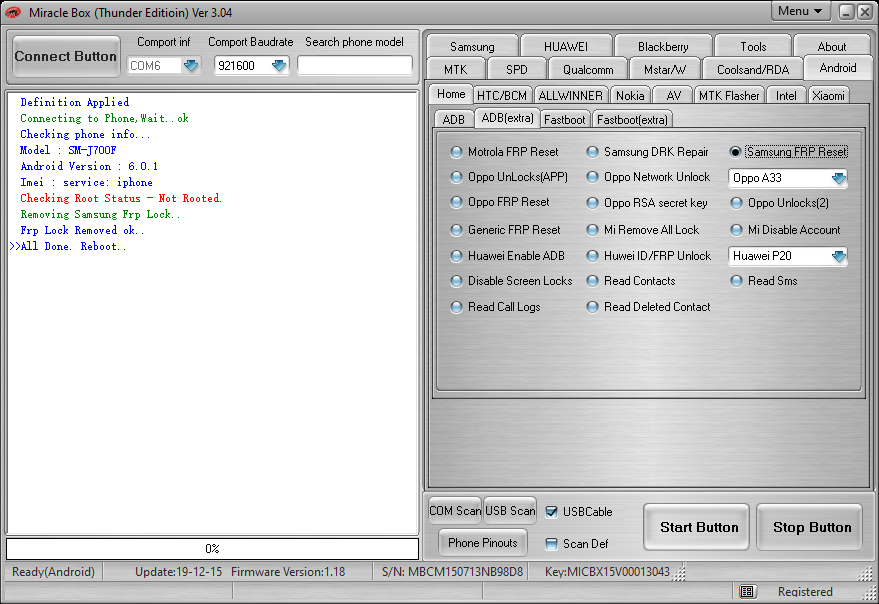Open the Tools tab
This screenshot has width=879, height=604.
(x=753, y=47)
